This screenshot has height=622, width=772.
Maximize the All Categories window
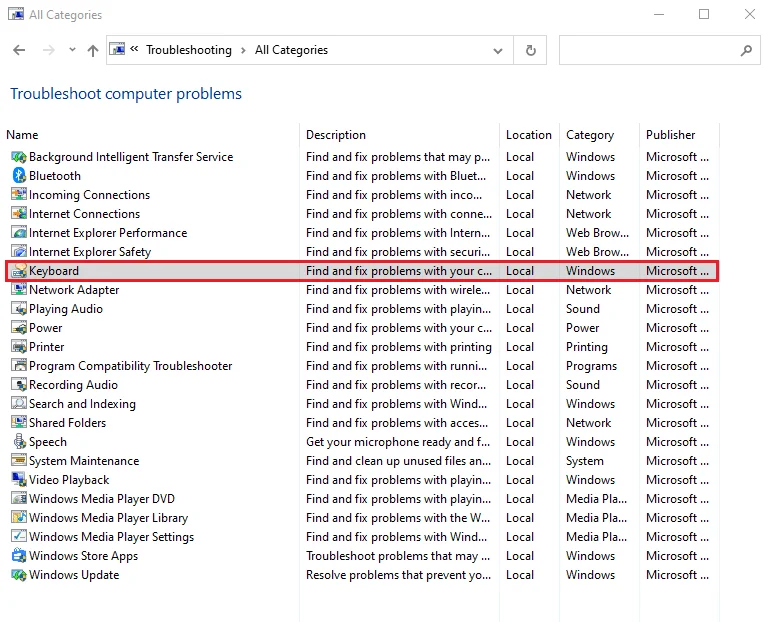pyautogui.click(x=704, y=14)
